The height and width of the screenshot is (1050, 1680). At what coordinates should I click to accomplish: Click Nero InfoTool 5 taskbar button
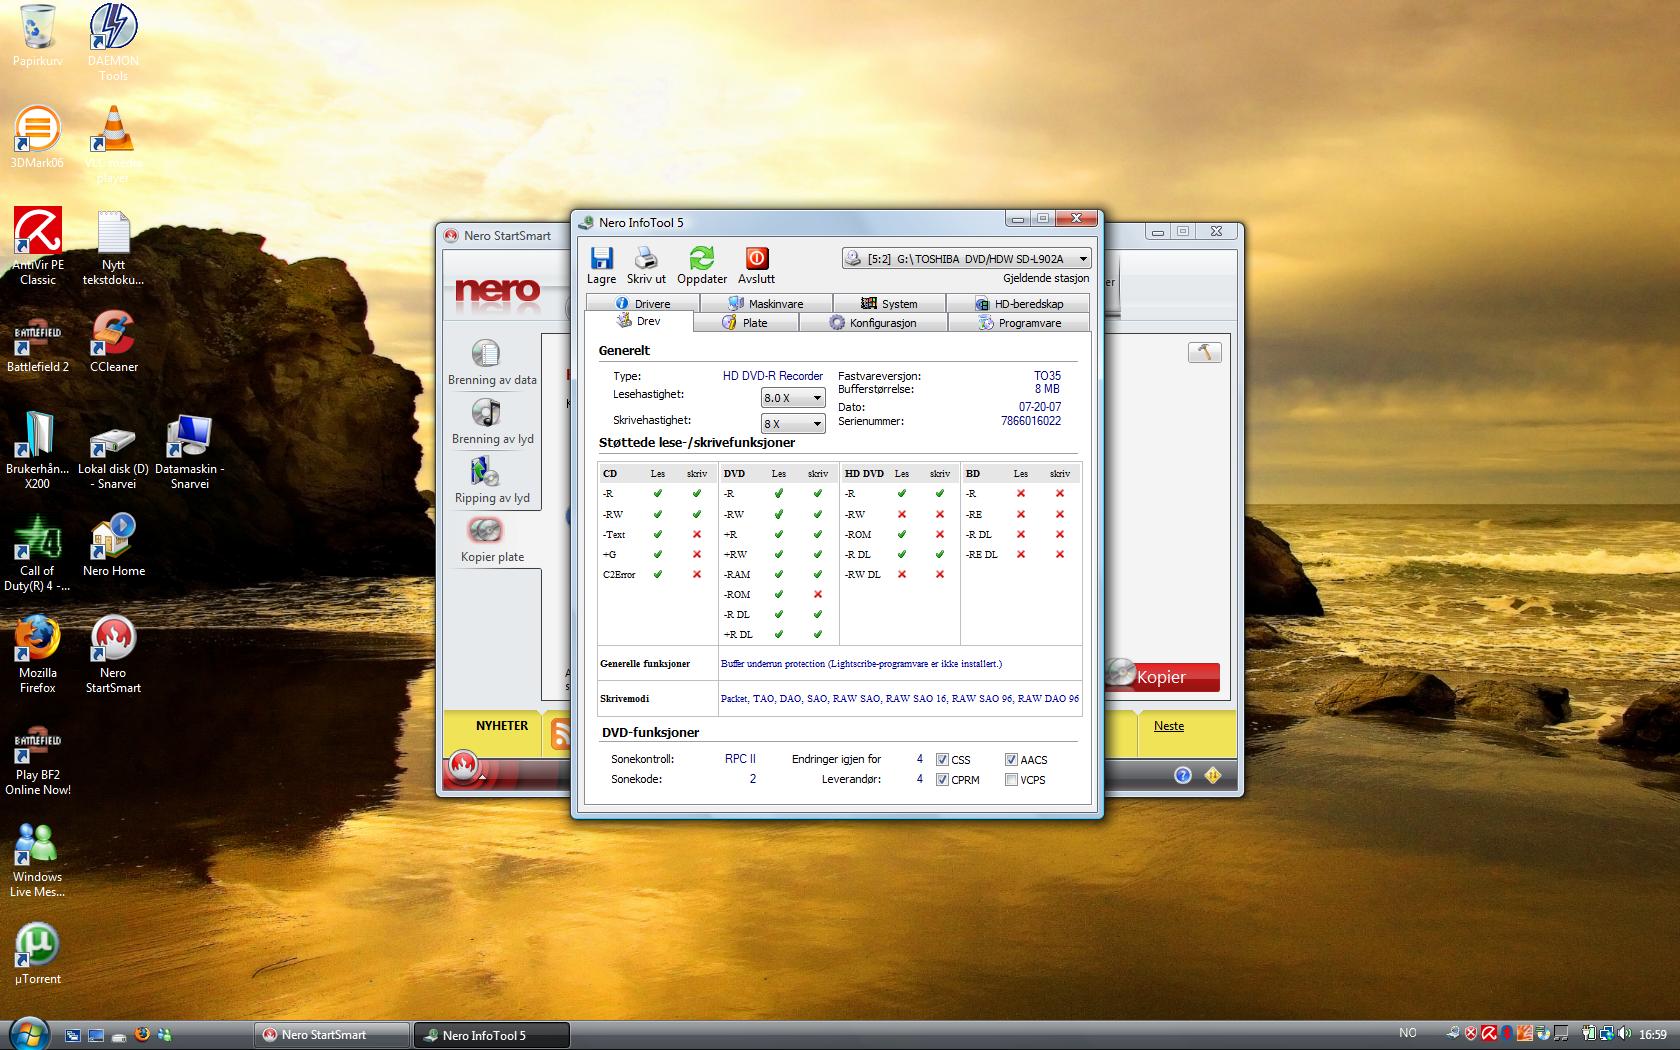tap(492, 1035)
